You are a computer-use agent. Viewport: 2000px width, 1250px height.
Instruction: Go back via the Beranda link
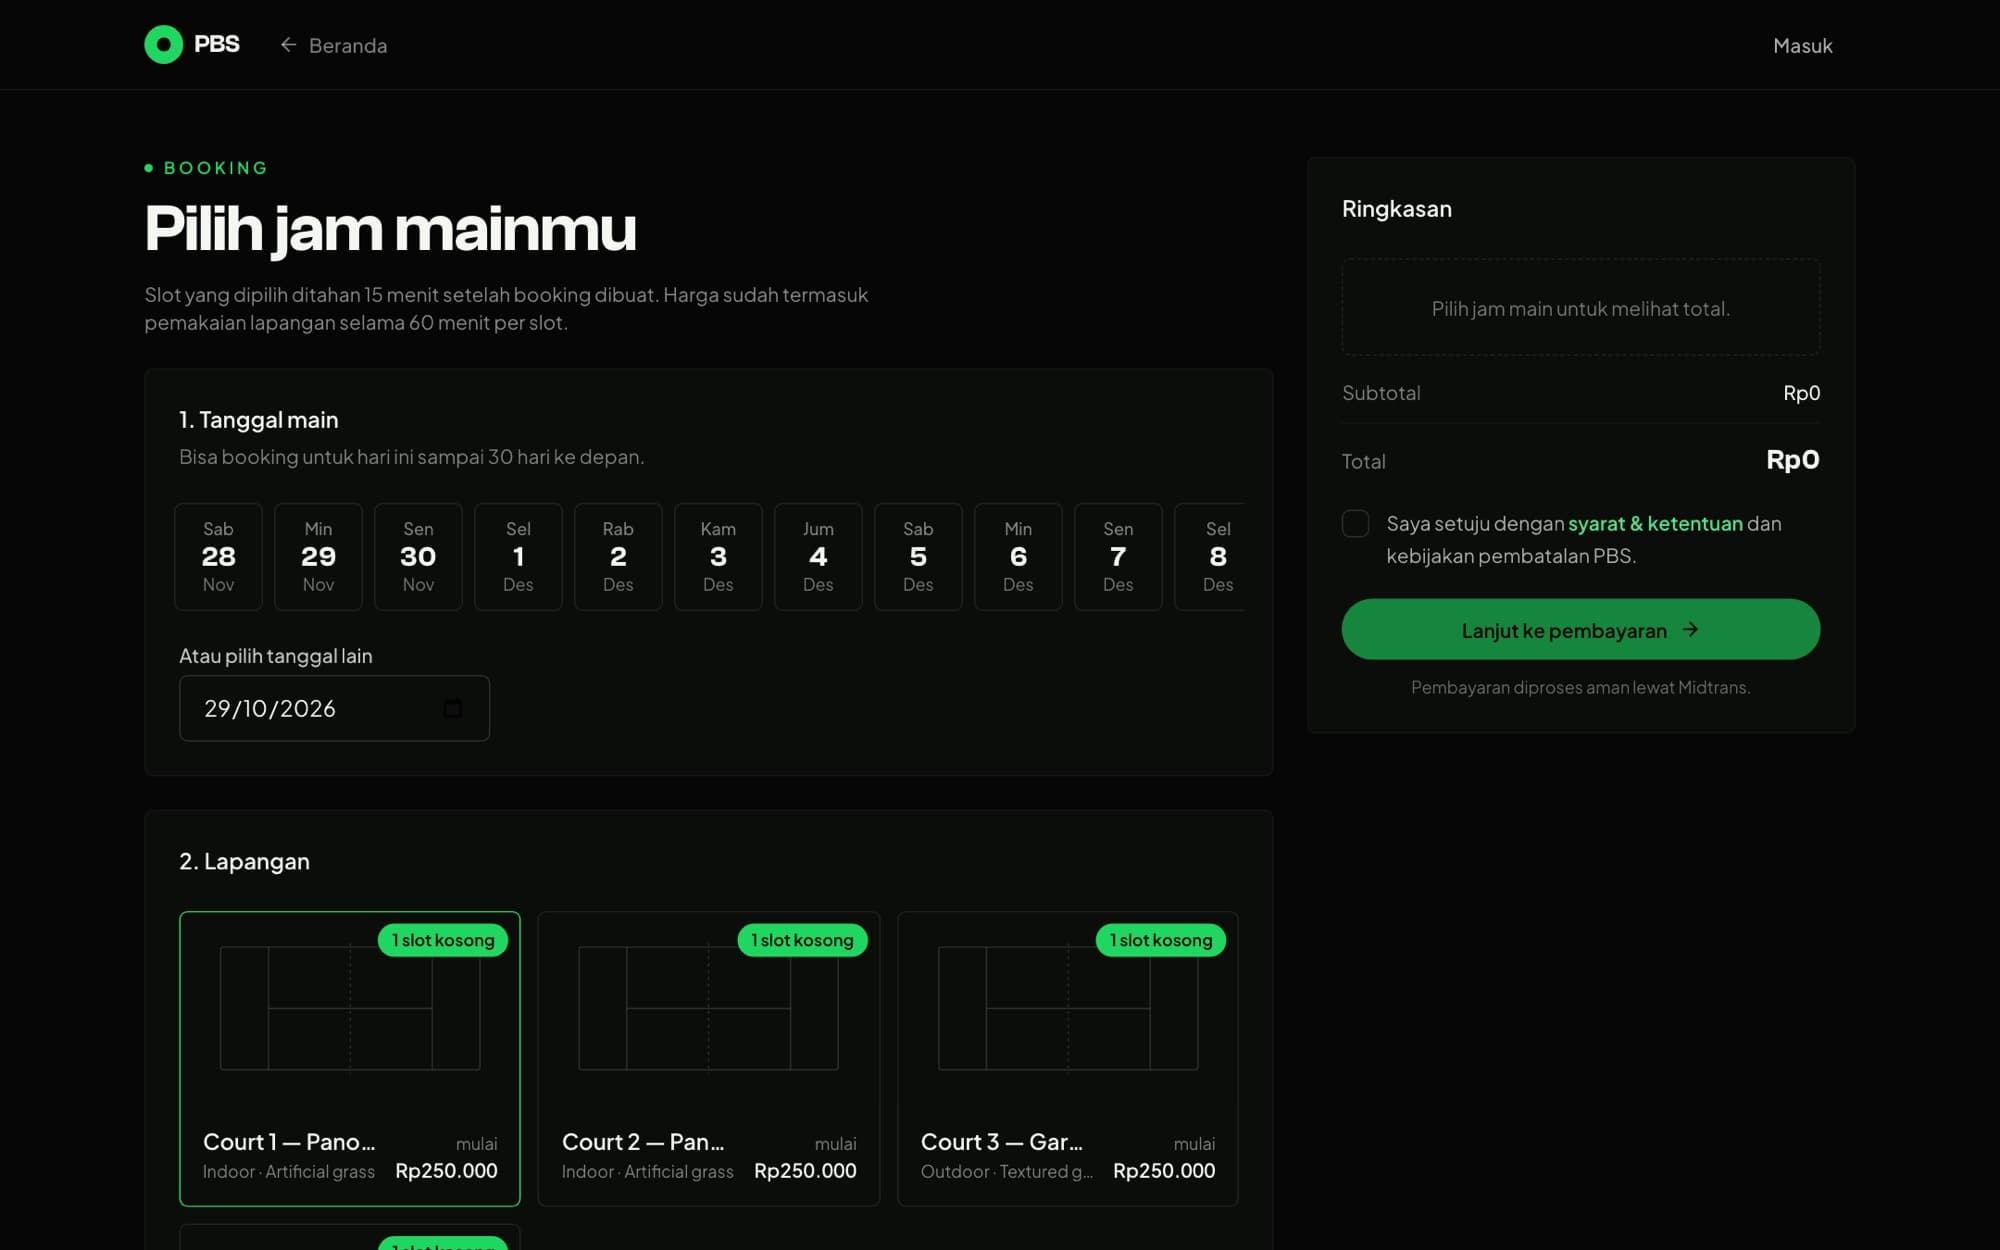click(333, 45)
